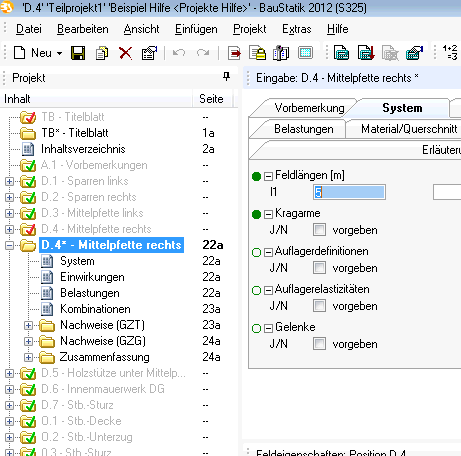
Task: Switch to the Belastungen tab
Action: coord(304,129)
